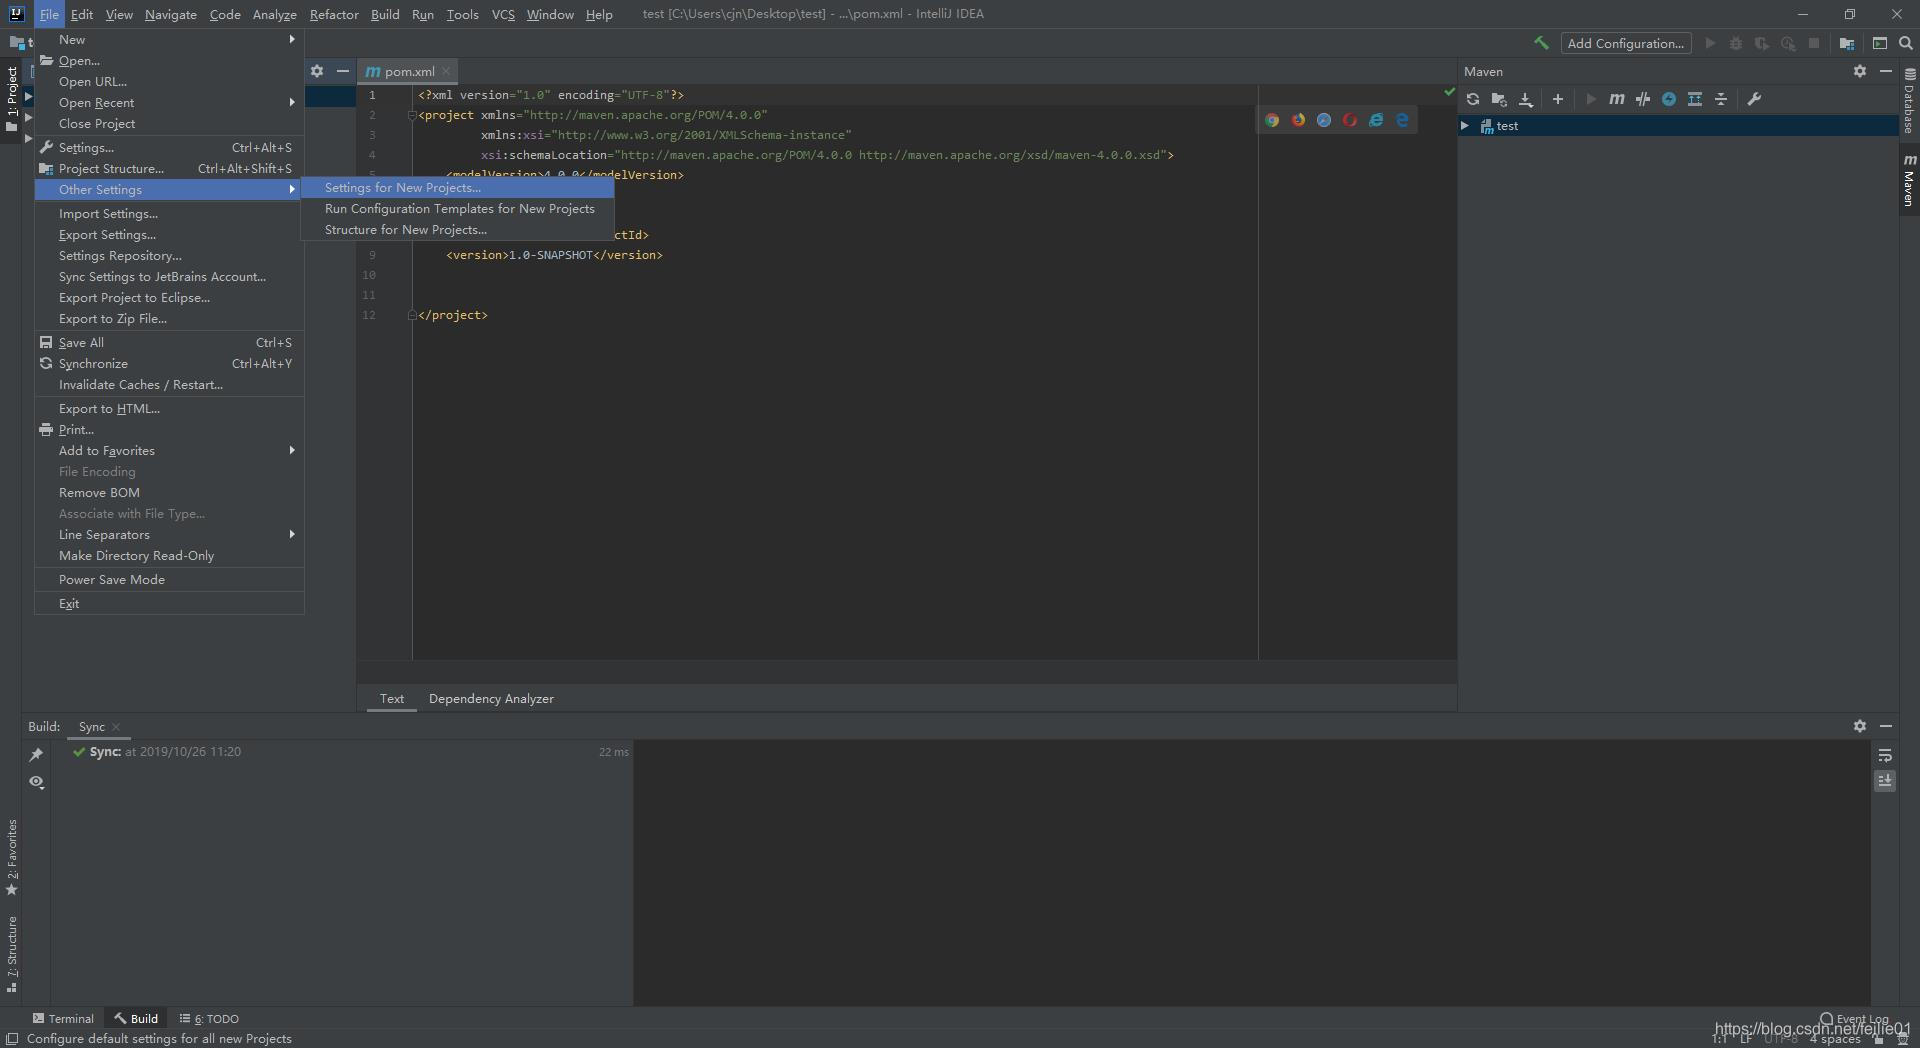Switch to Dependency Analyzer tab
Image resolution: width=1920 pixels, height=1048 pixels.
[491, 699]
